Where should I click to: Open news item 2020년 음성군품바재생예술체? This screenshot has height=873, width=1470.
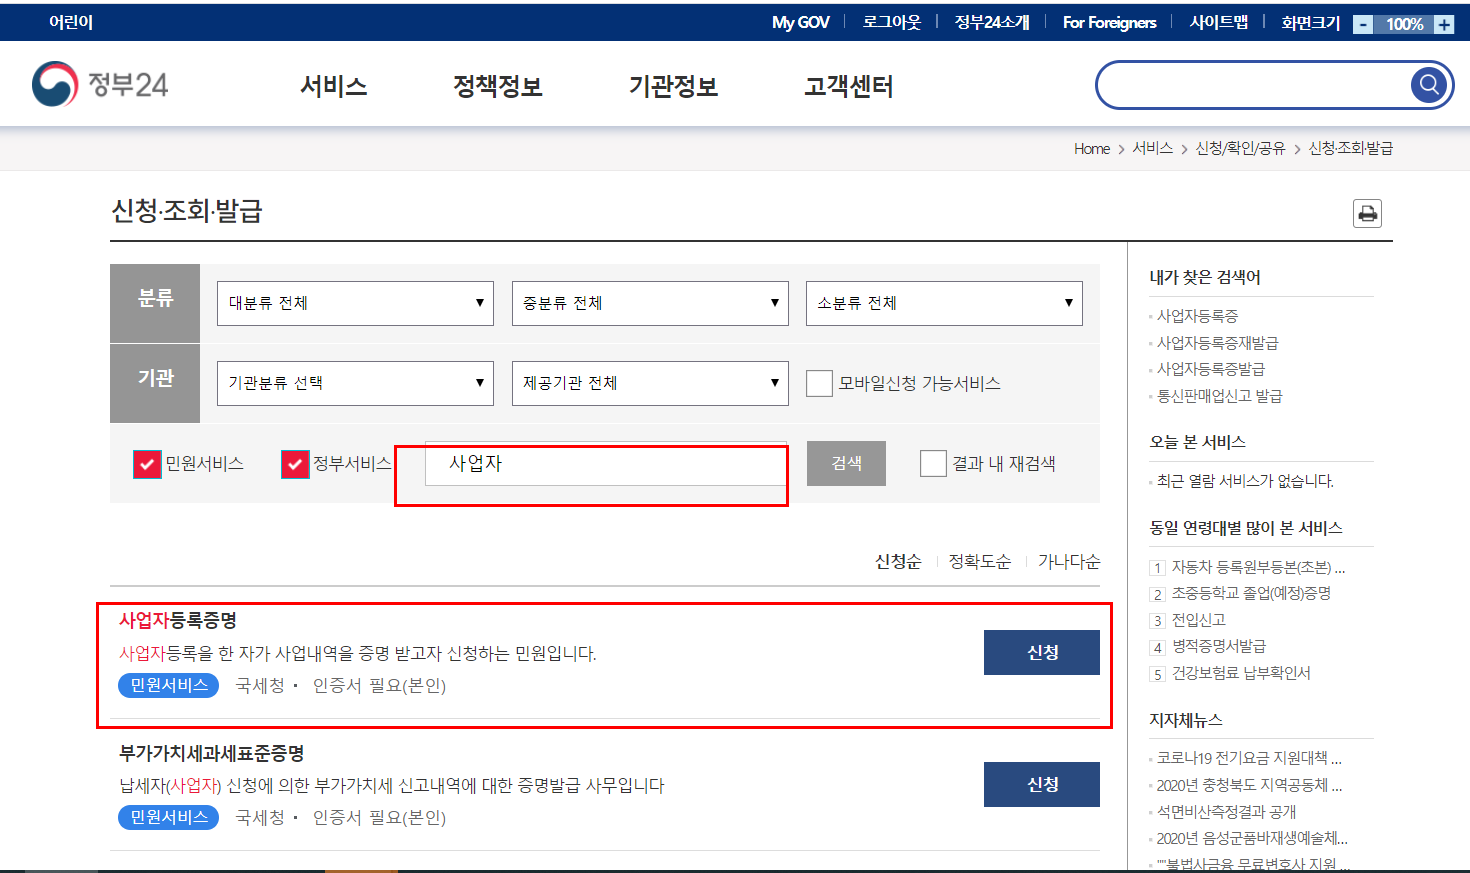click(1252, 838)
